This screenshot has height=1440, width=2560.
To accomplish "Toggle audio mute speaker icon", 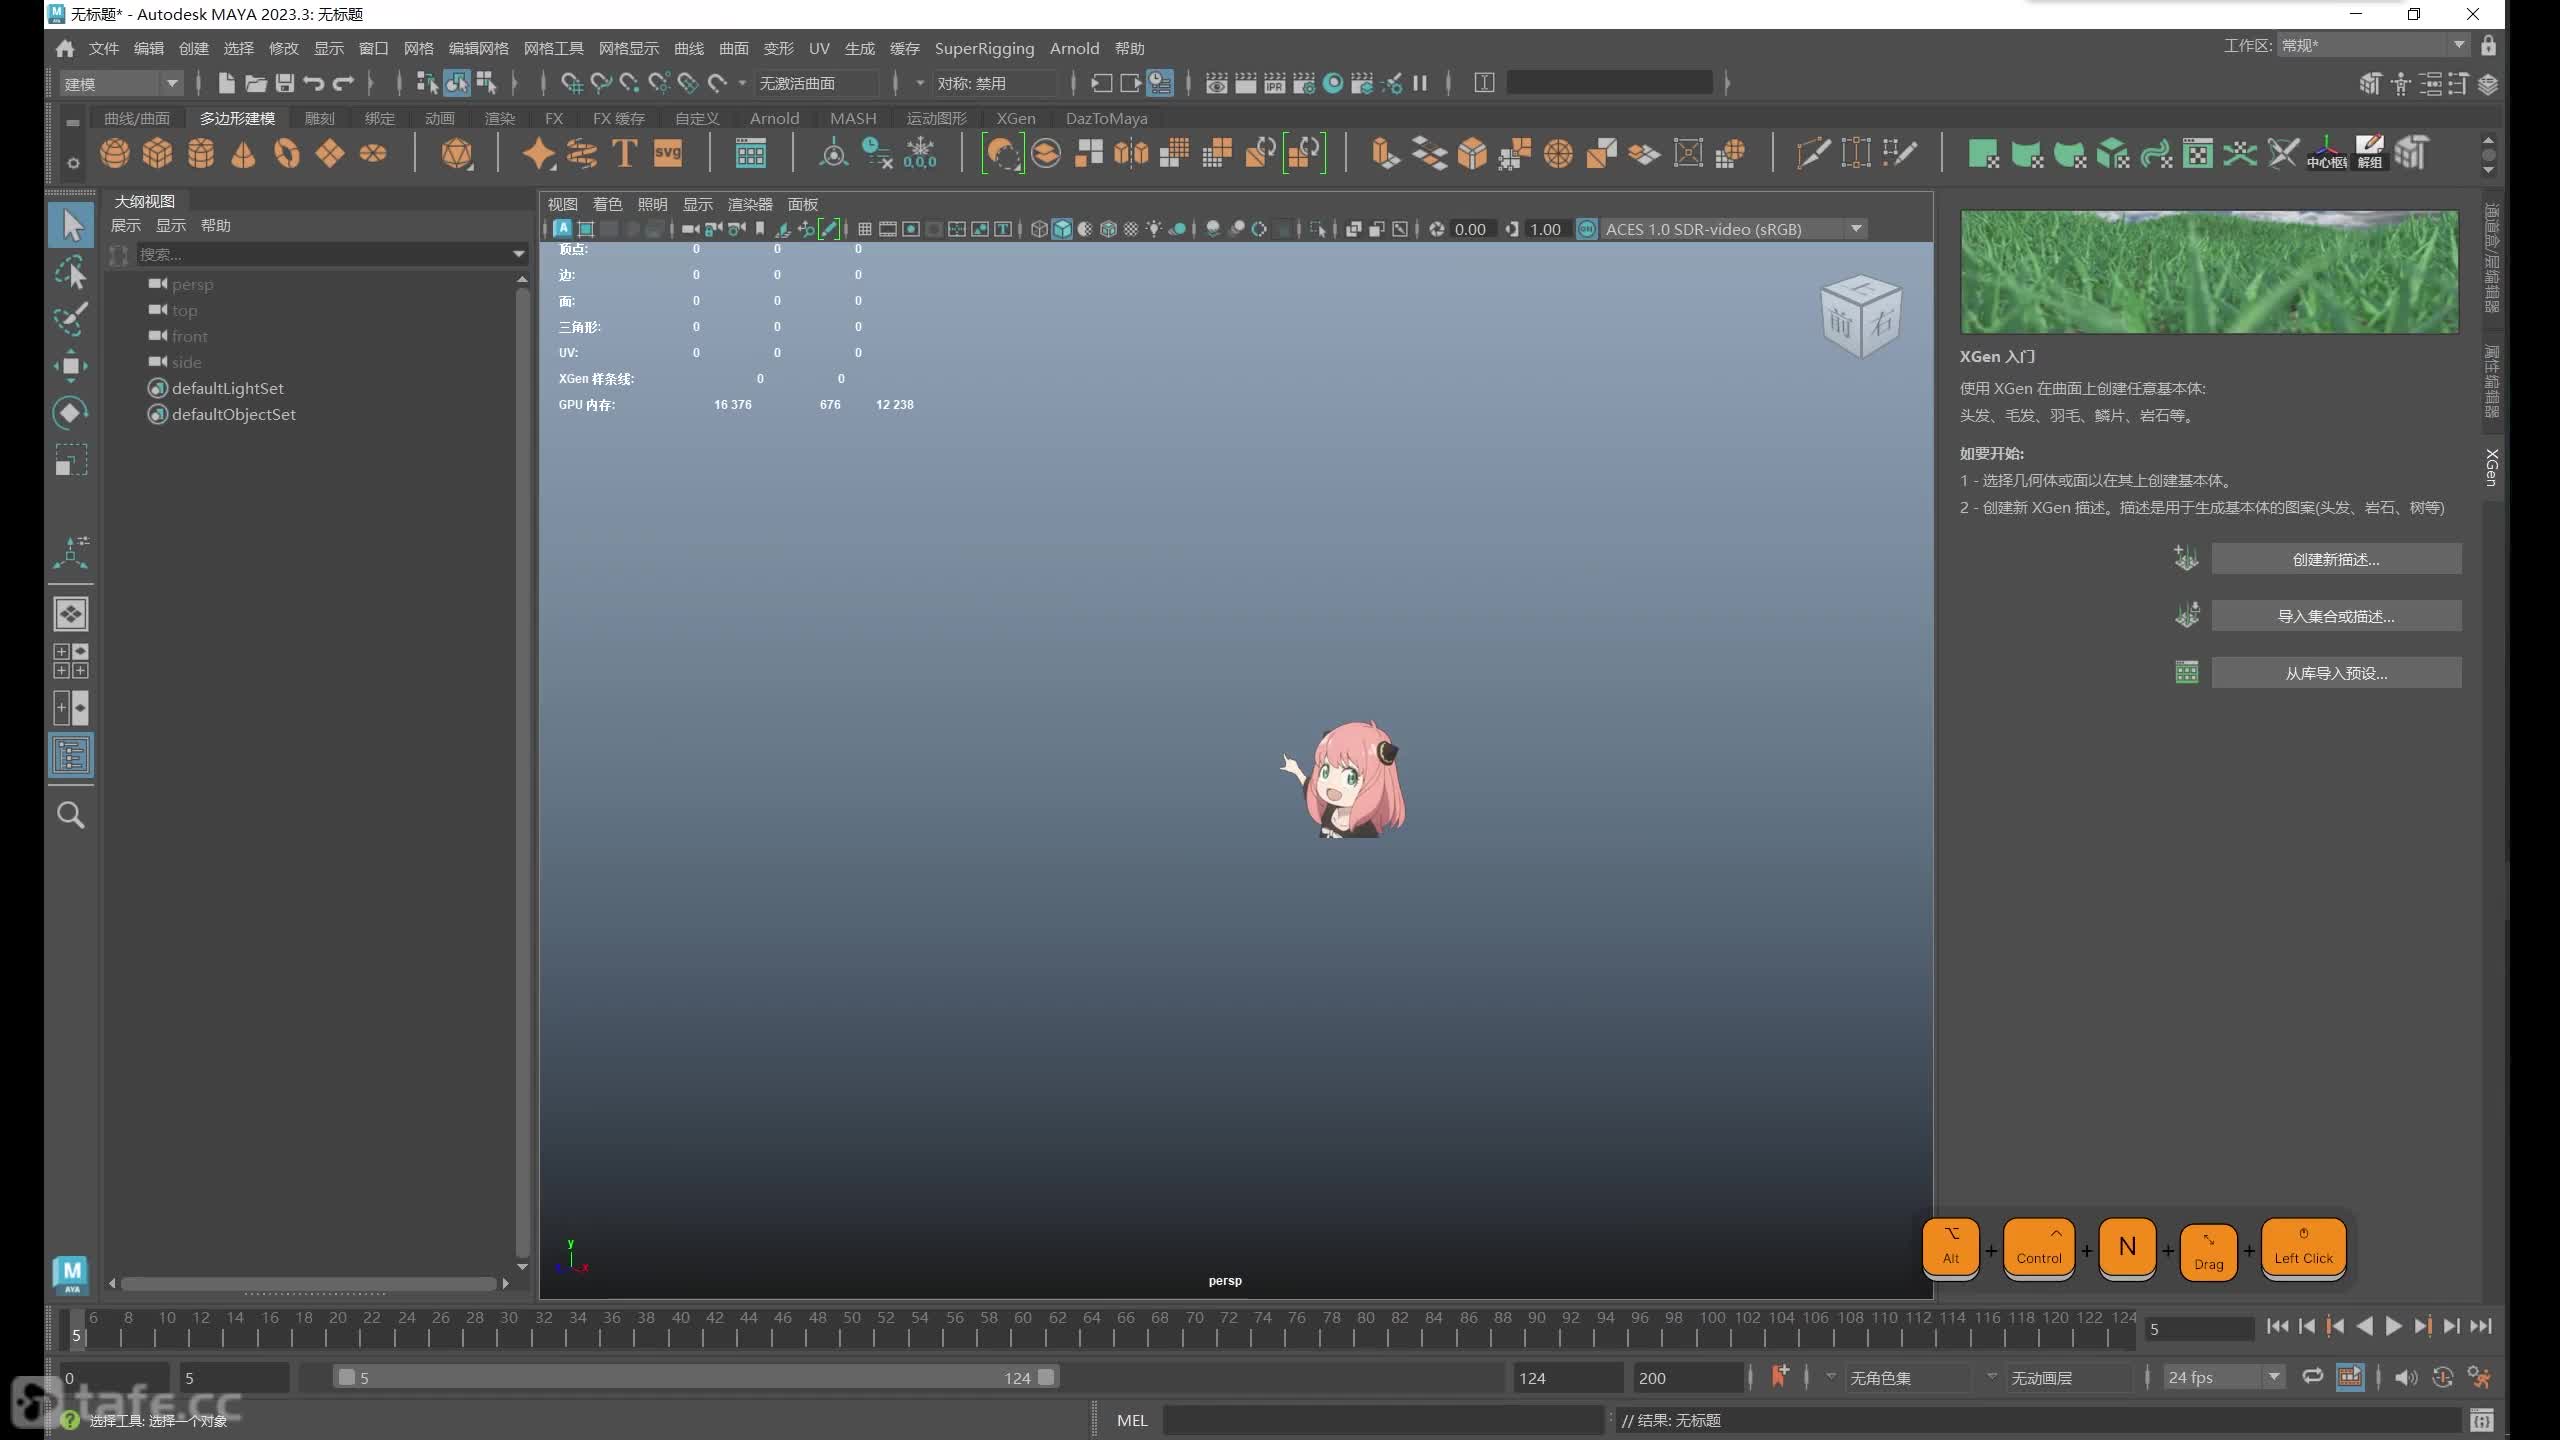I will [2406, 1377].
